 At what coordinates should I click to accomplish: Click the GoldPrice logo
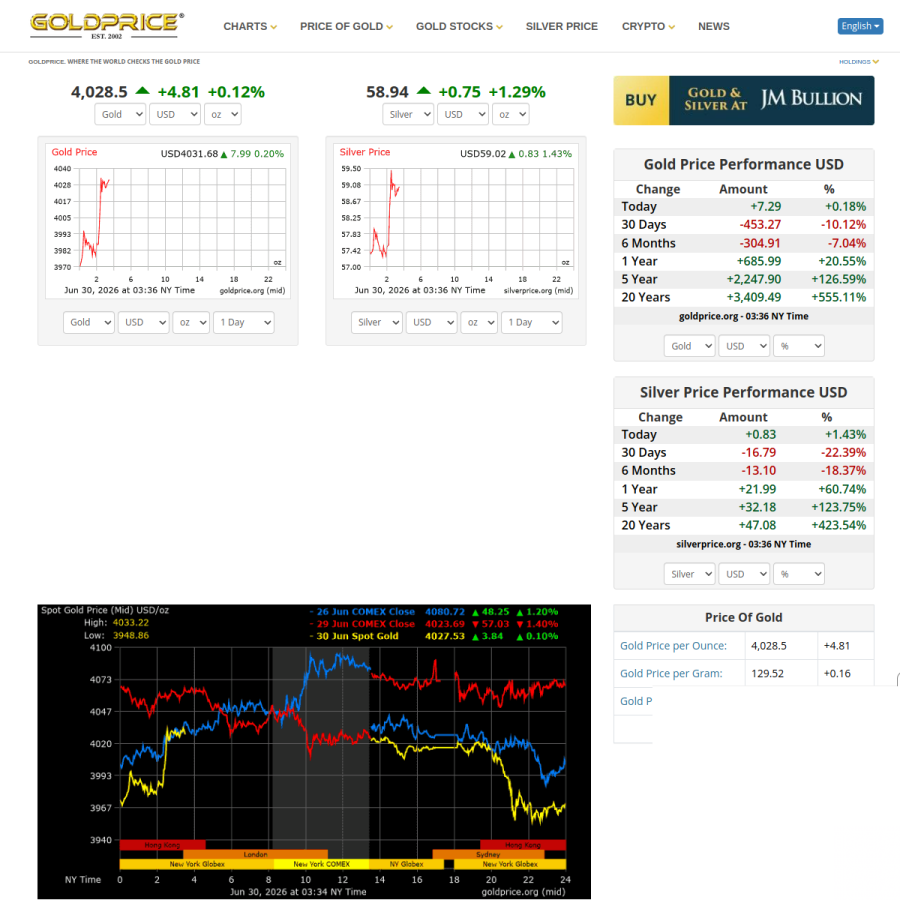tap(107, 26)
